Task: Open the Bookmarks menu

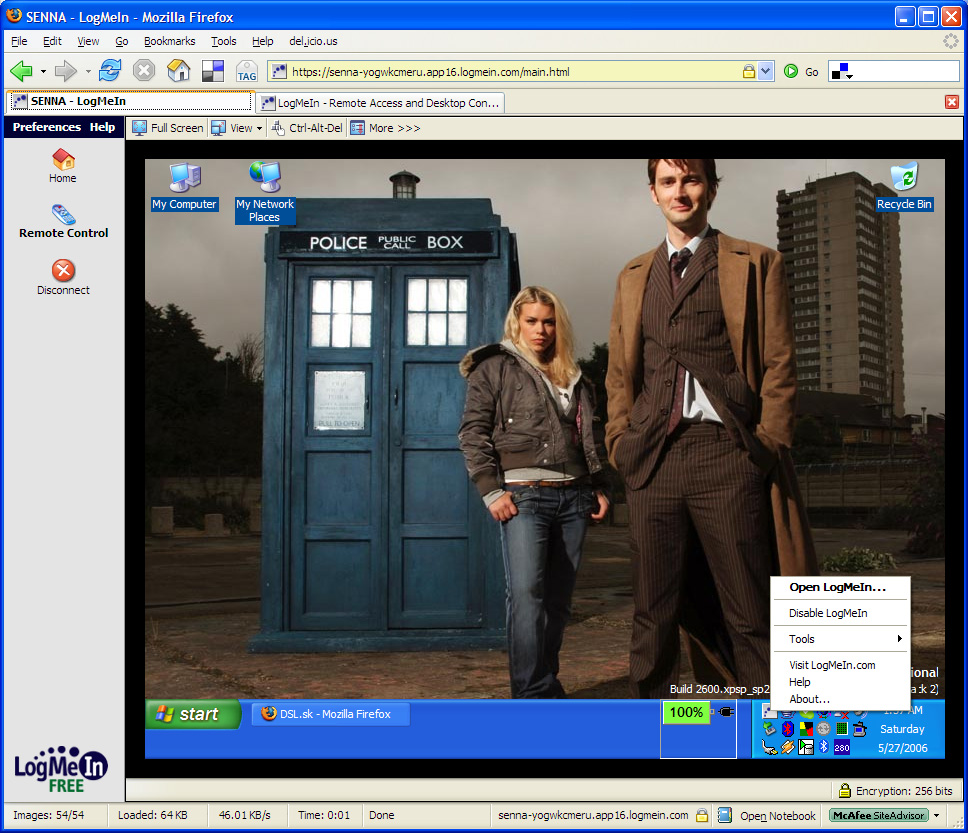Action: click(x=170, y=41)
